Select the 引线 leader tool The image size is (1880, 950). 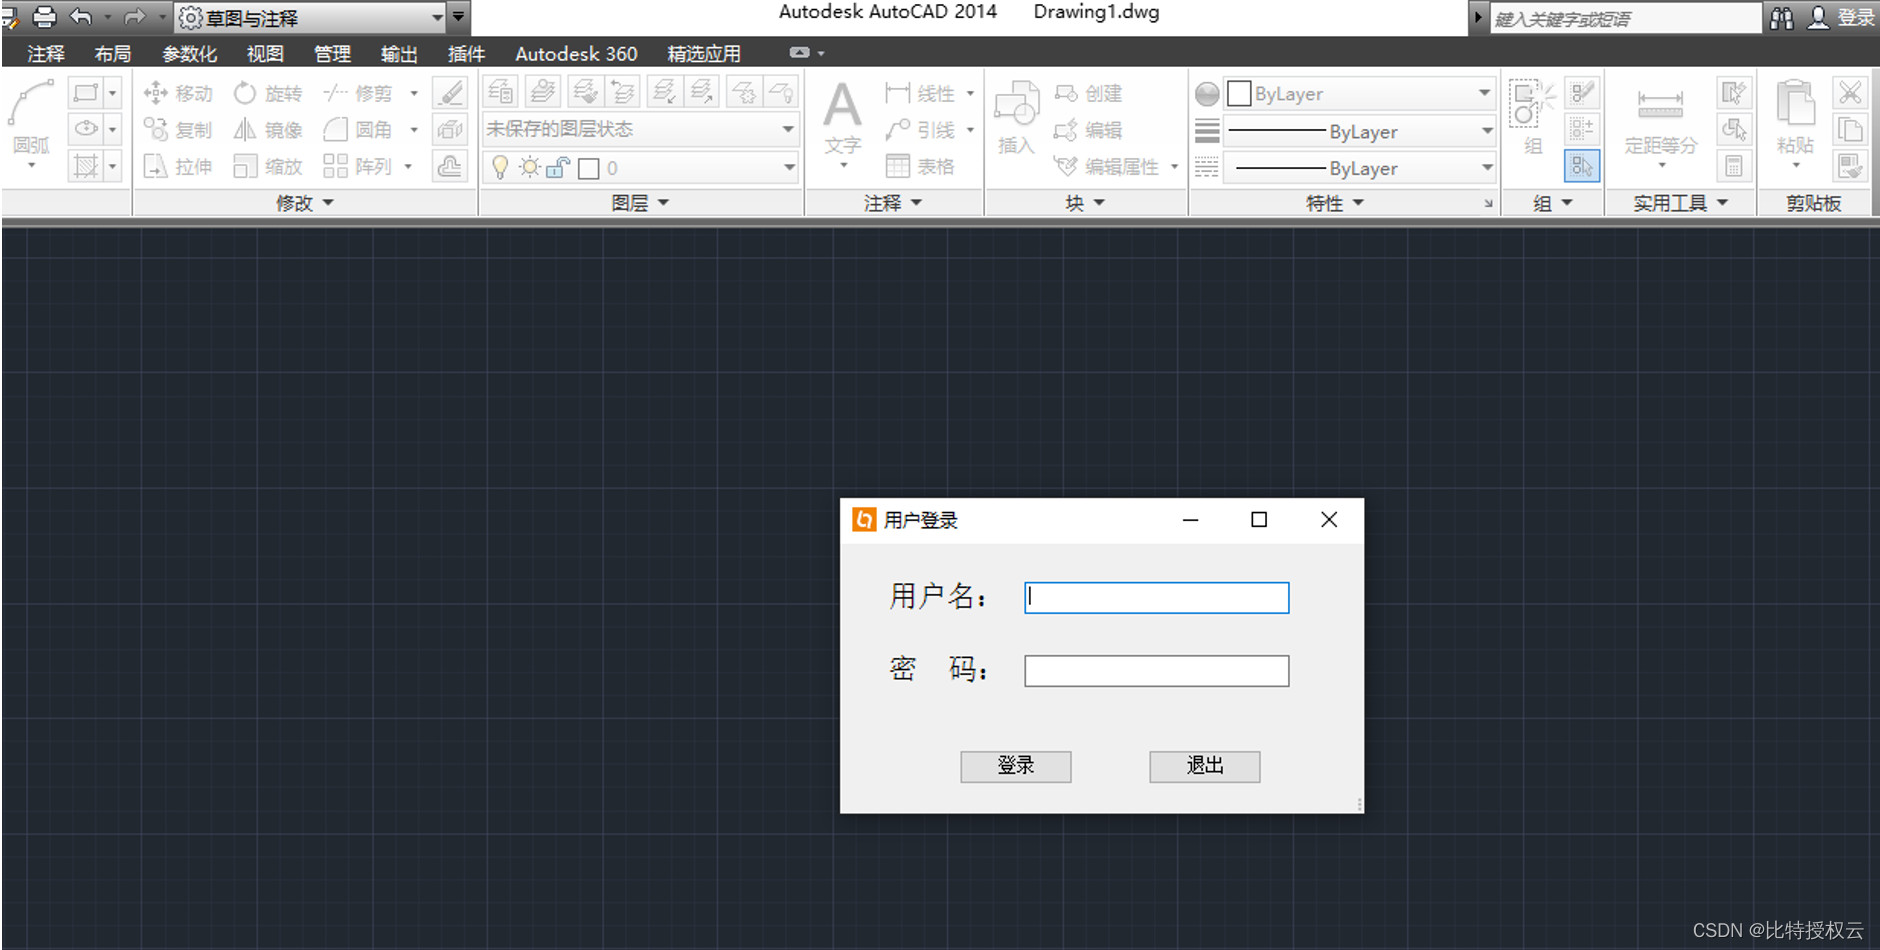920,130
